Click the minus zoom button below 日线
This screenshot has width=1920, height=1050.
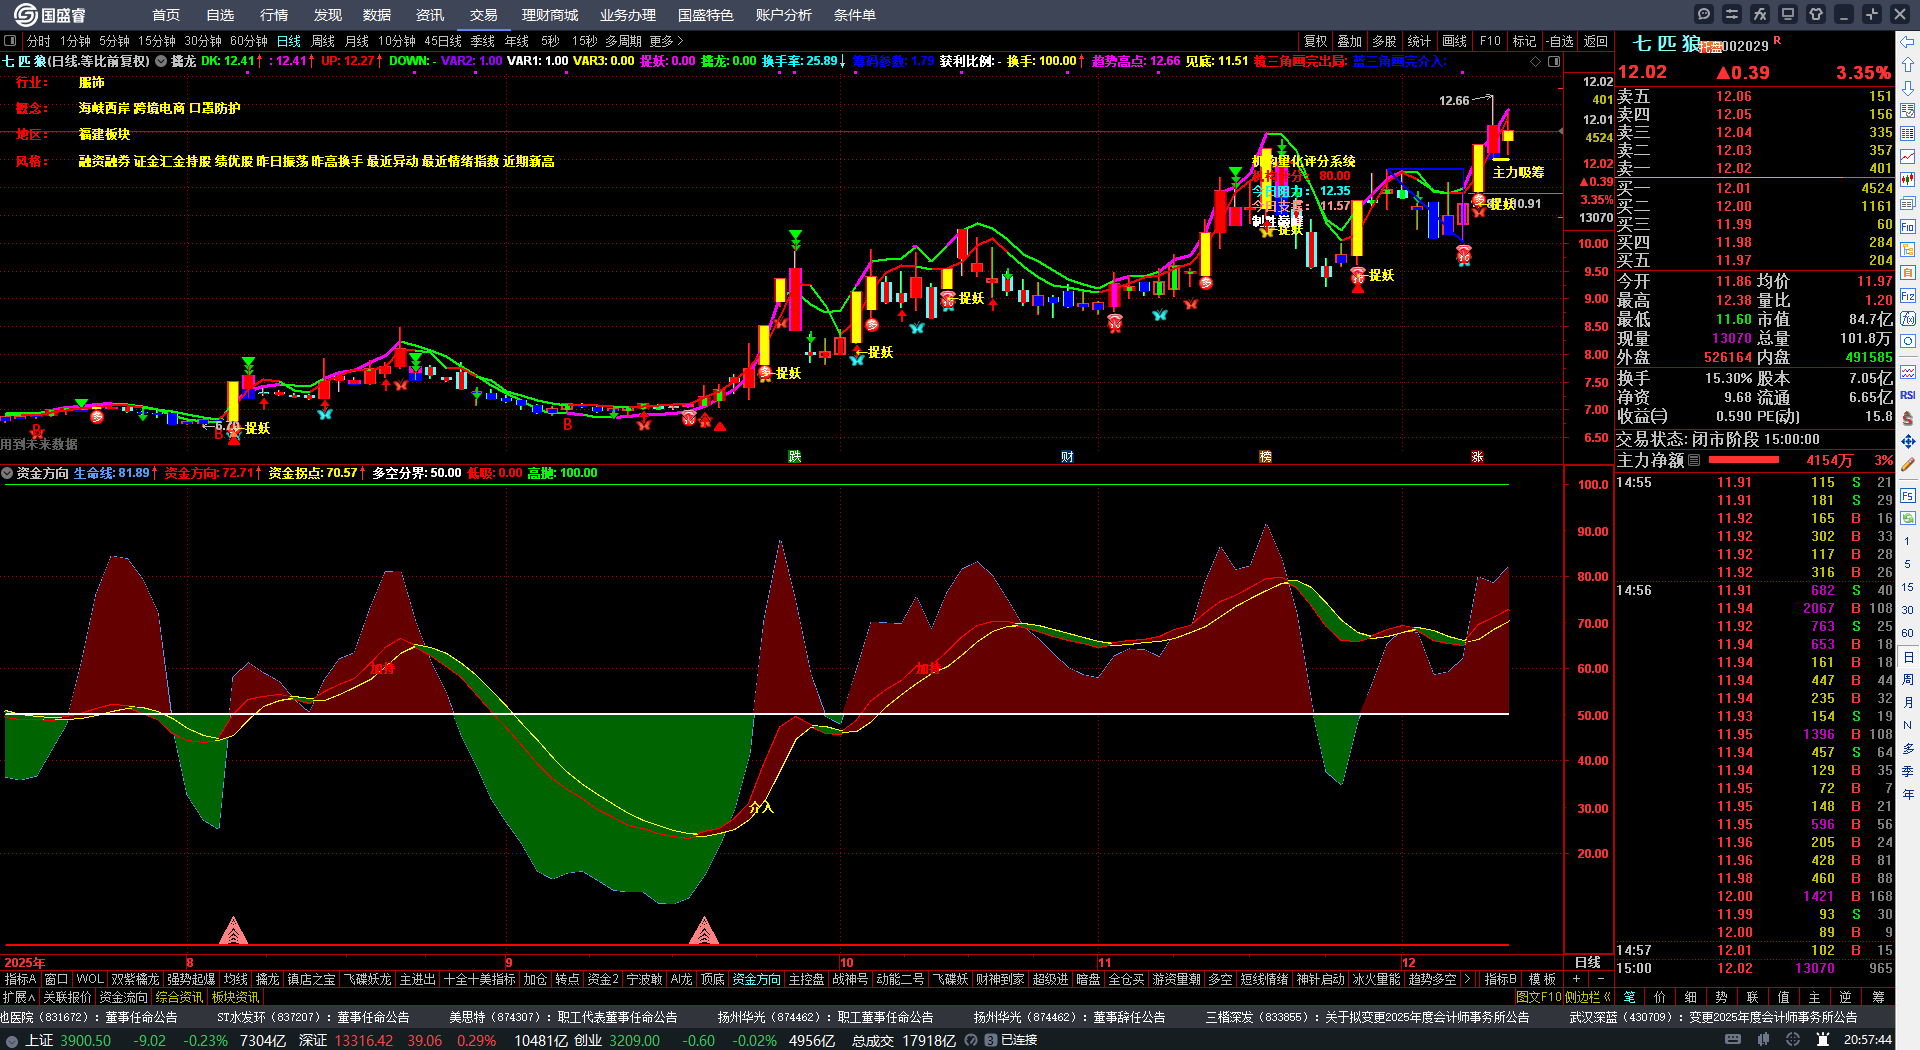pyautogui.click(x=1600, y=979)
